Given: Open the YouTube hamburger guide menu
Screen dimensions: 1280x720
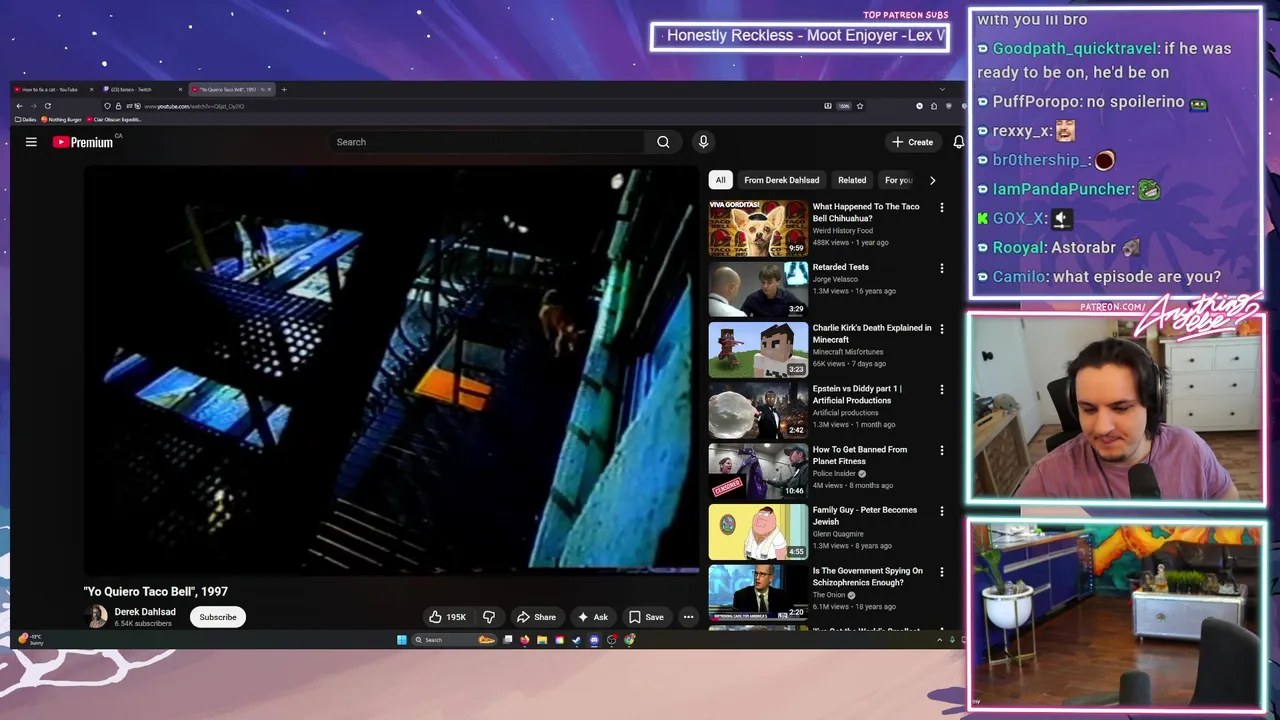Looking at the screenshot, I should coord(31,142).
